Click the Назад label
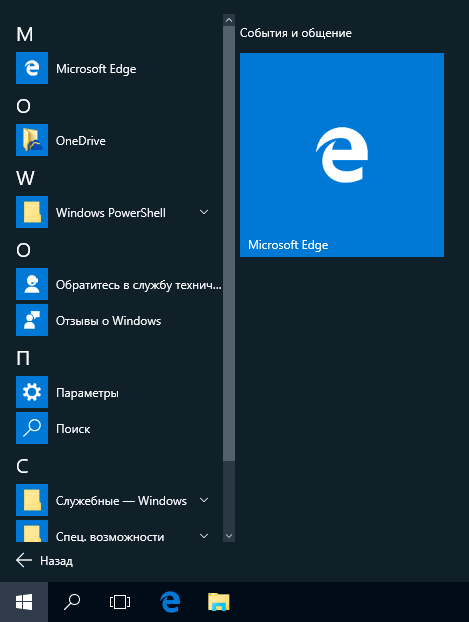This screenshot has height=622, width=469. [x=56, y=561]
